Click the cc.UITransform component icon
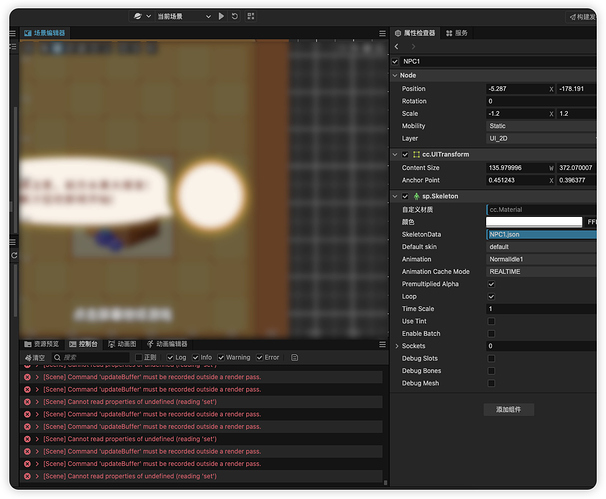Screen dimensions: 606x499 (x=416, y=155)
